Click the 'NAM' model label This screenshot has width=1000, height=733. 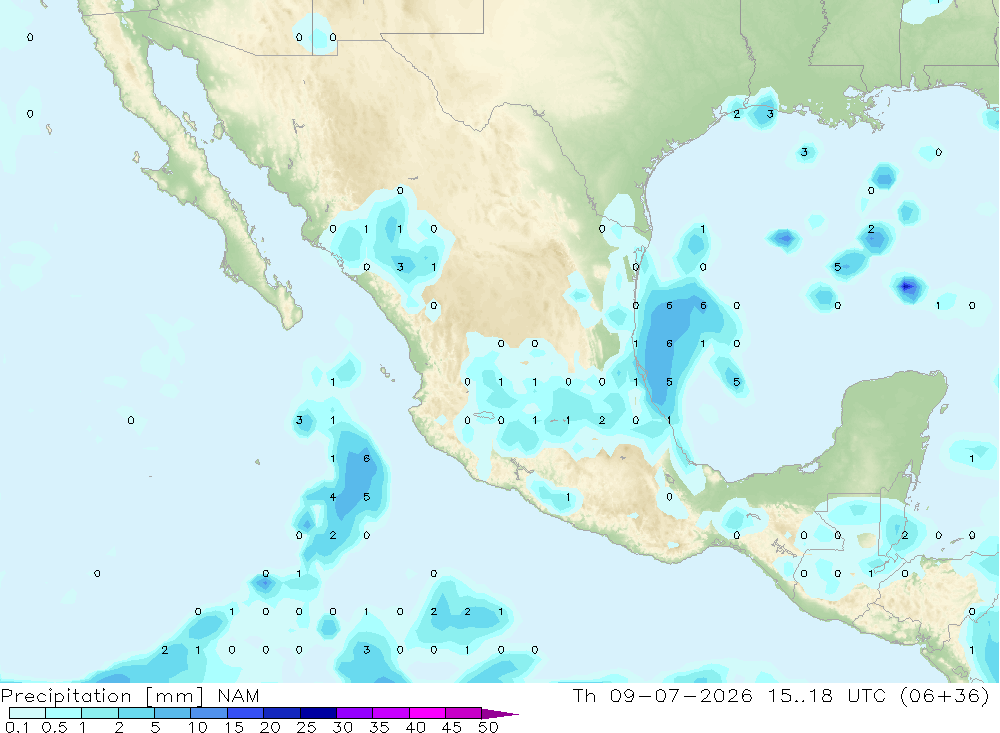[x=239, y=695]
